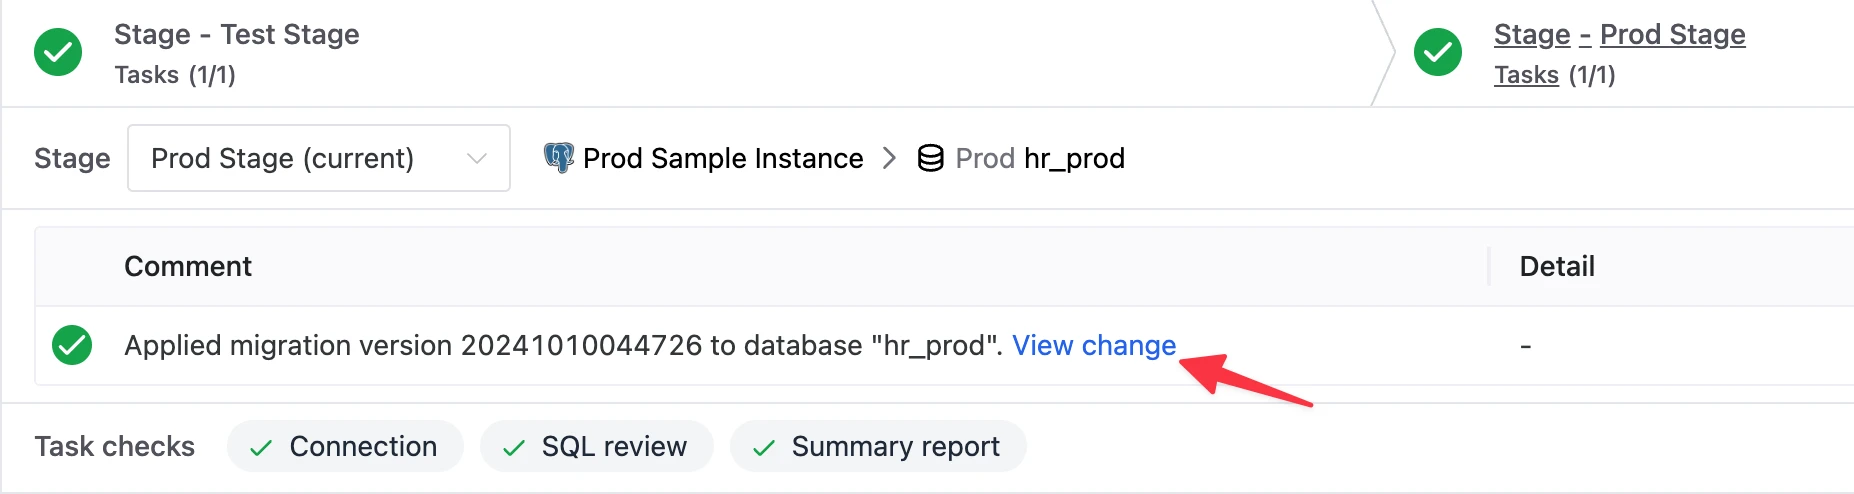The width and height of the screenshot is (1854, 494).
Task: Click the Summary report task check badge
Action: (878, 446)
